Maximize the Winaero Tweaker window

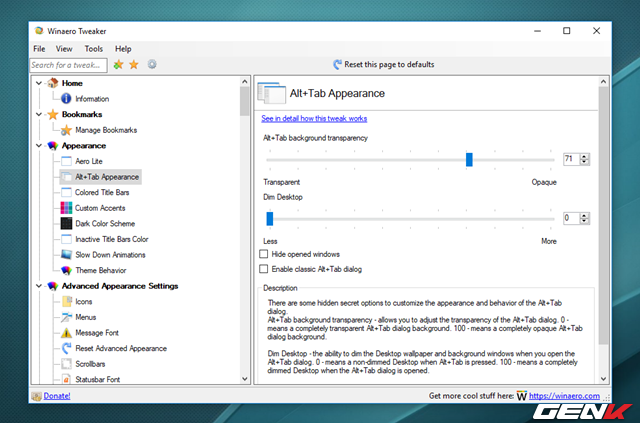[567, 31]
